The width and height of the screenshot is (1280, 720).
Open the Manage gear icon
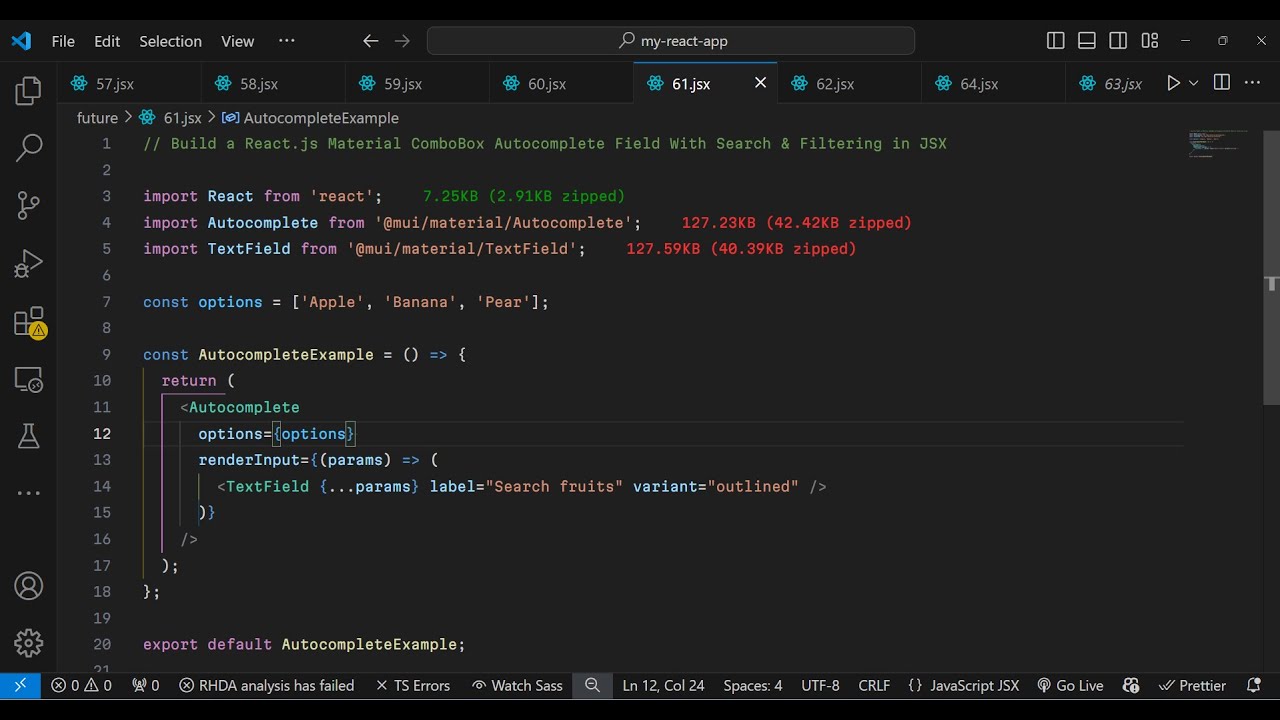[28, 643]
